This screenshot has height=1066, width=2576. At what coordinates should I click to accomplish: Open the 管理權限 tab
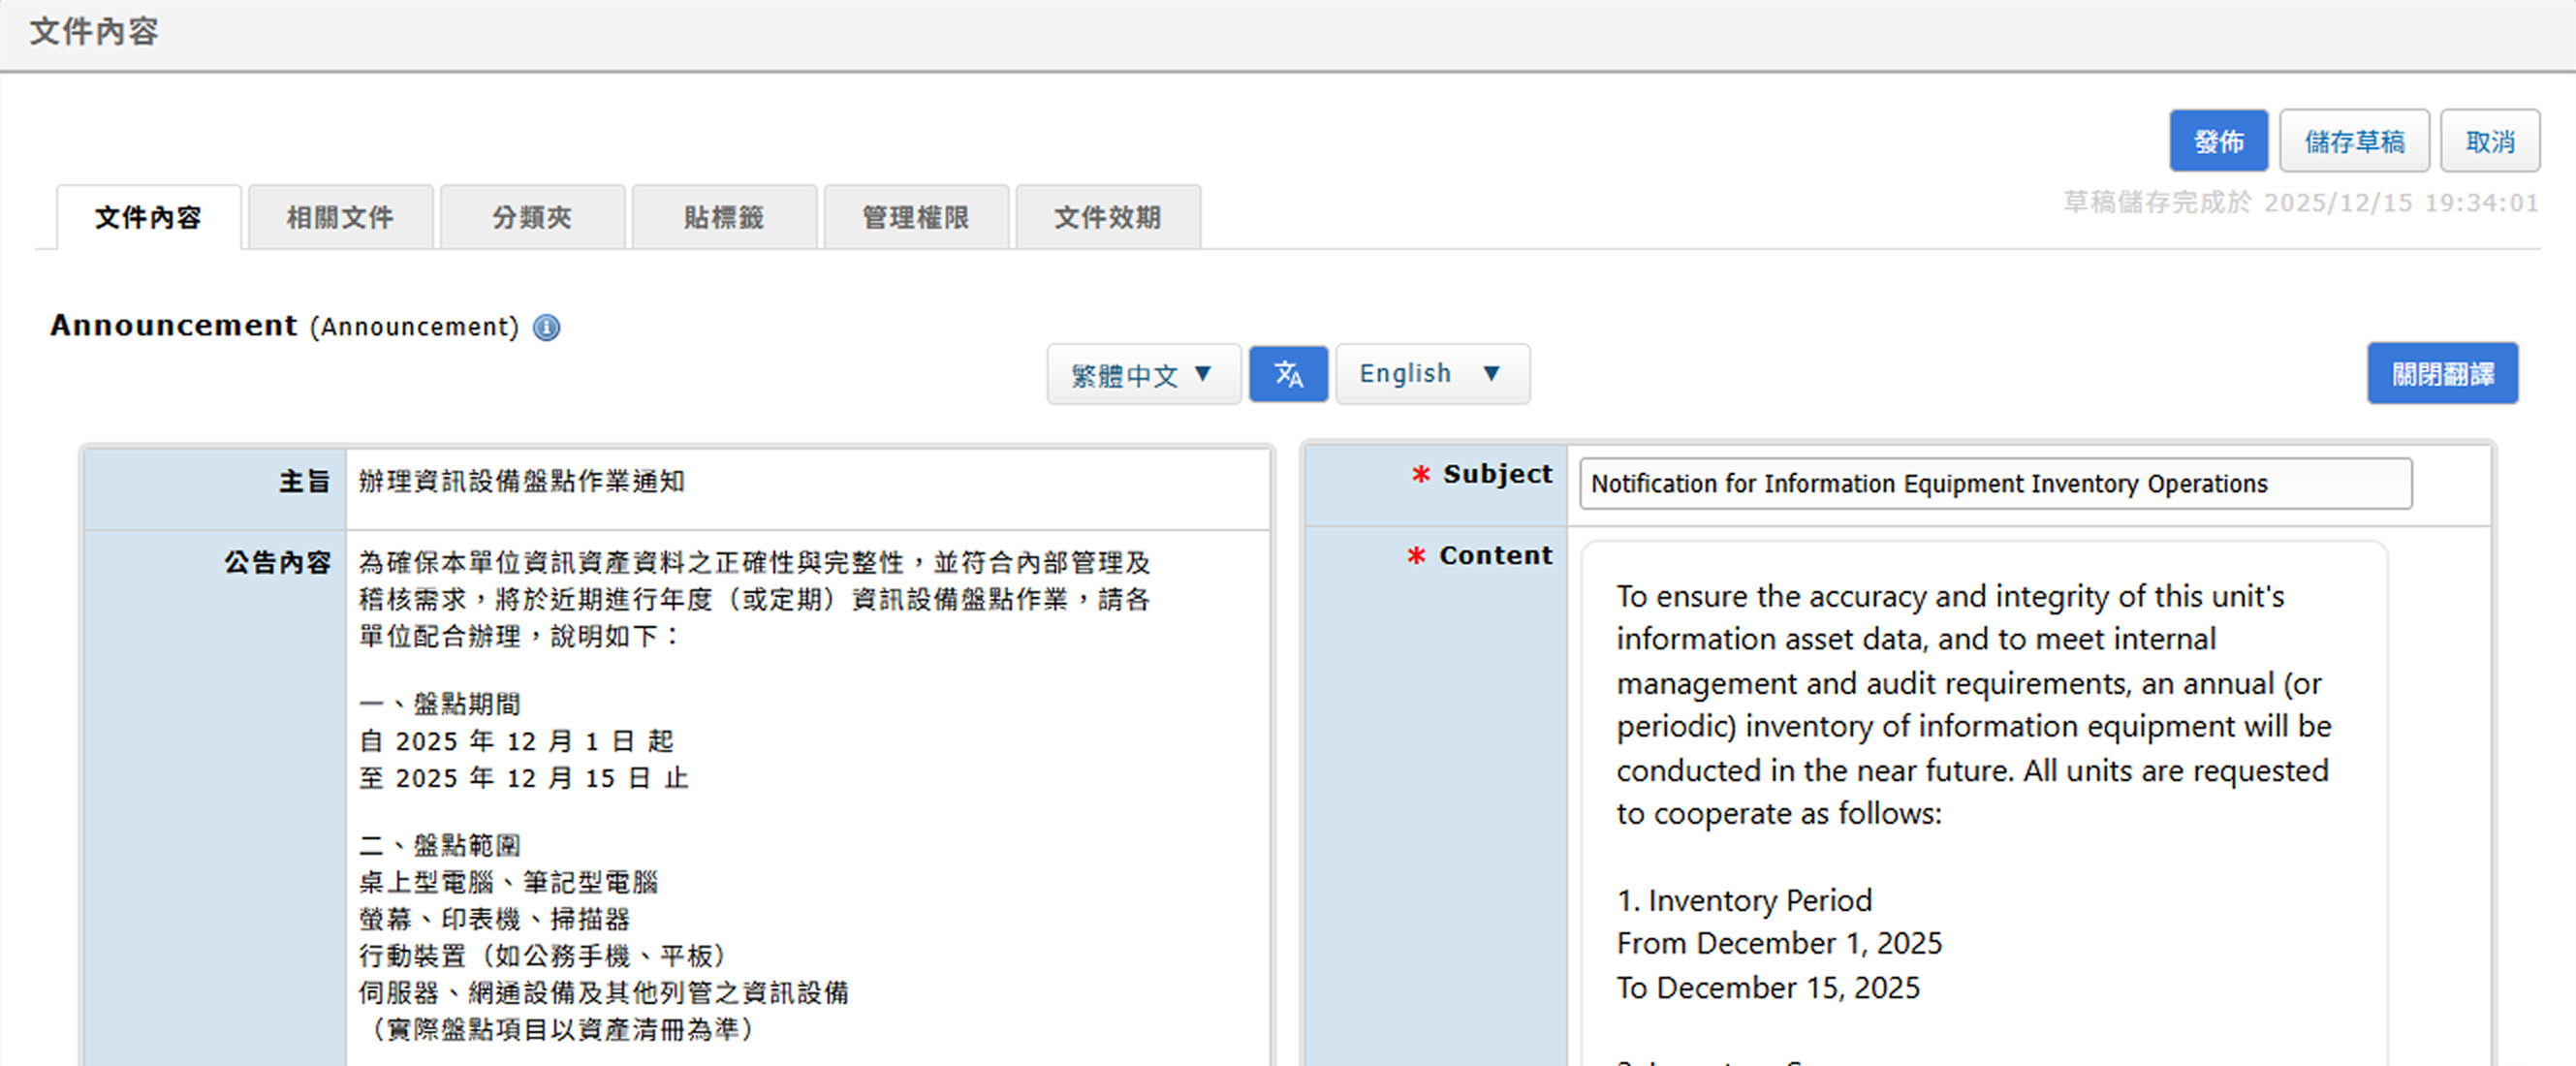point(915,217)
